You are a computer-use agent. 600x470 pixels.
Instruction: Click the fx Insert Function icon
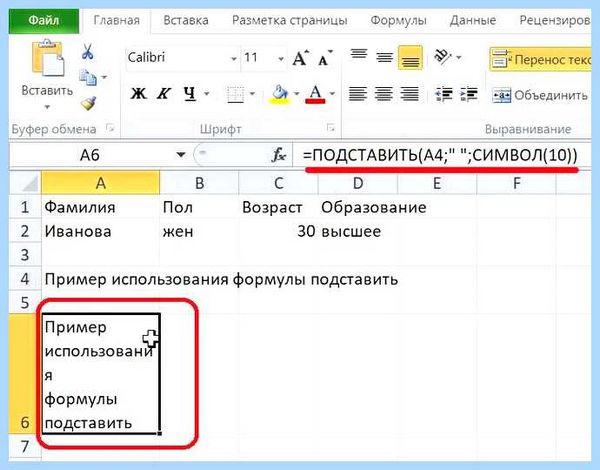pyautogui.click(x=279, y=155)
